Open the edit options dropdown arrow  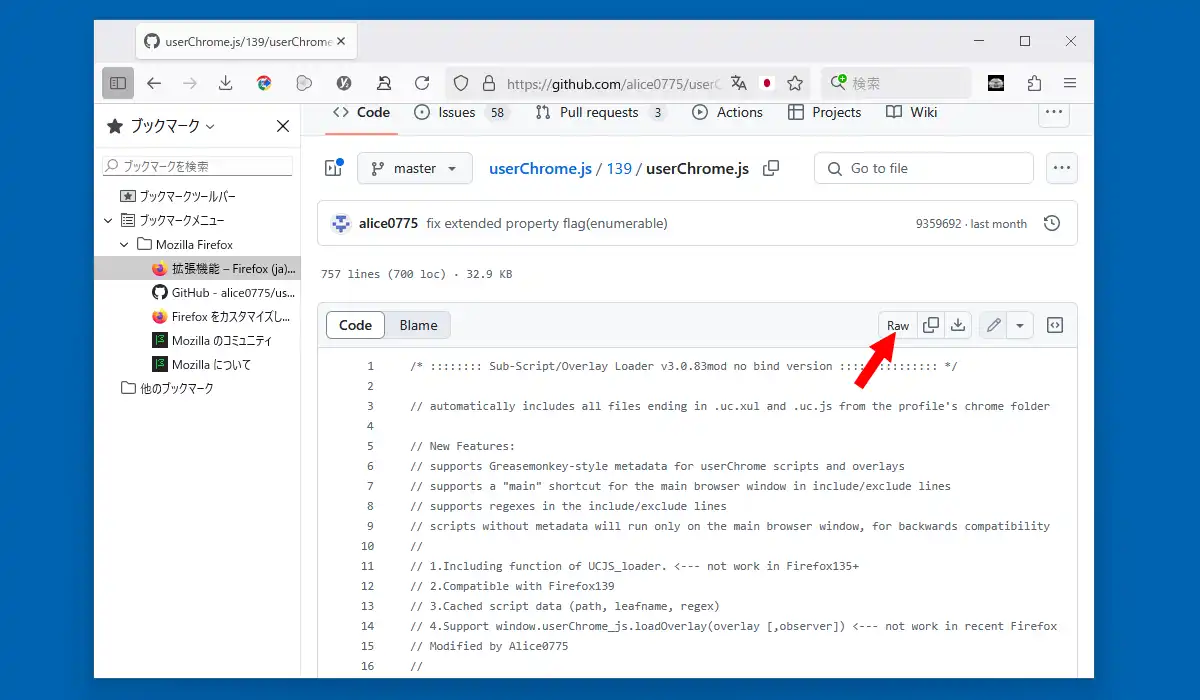1019,325
